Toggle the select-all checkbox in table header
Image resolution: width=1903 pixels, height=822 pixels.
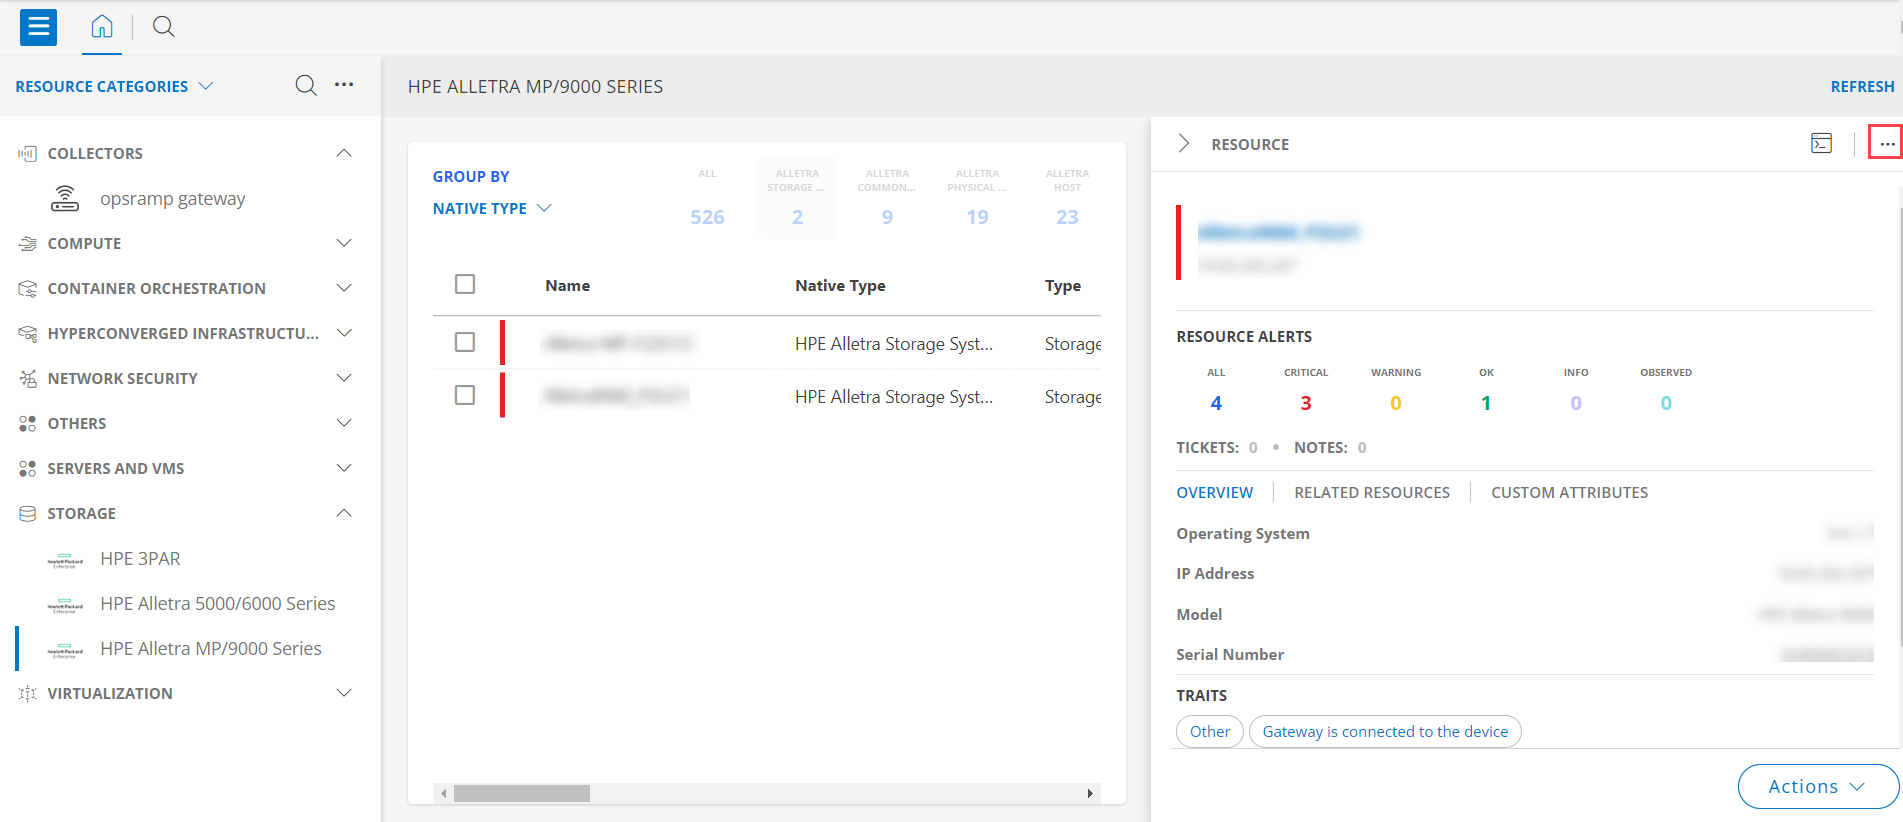[x=465, y=285]
